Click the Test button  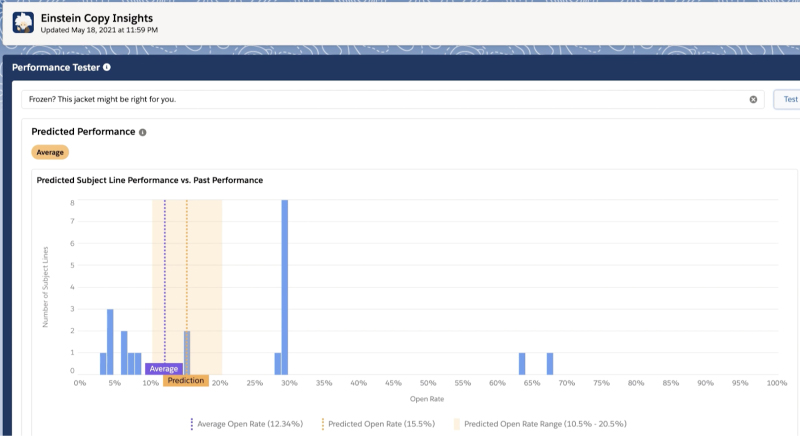click(x=787, y=99)
